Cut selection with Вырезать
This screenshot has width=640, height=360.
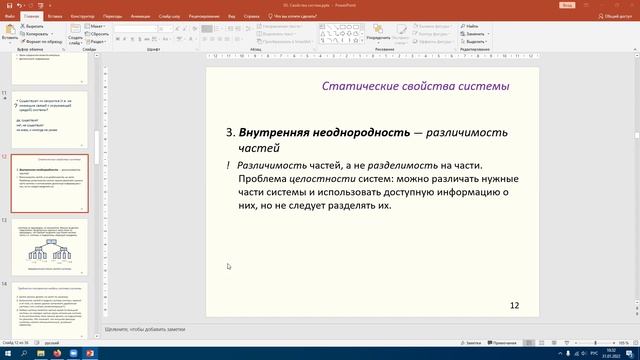(32, 26)
